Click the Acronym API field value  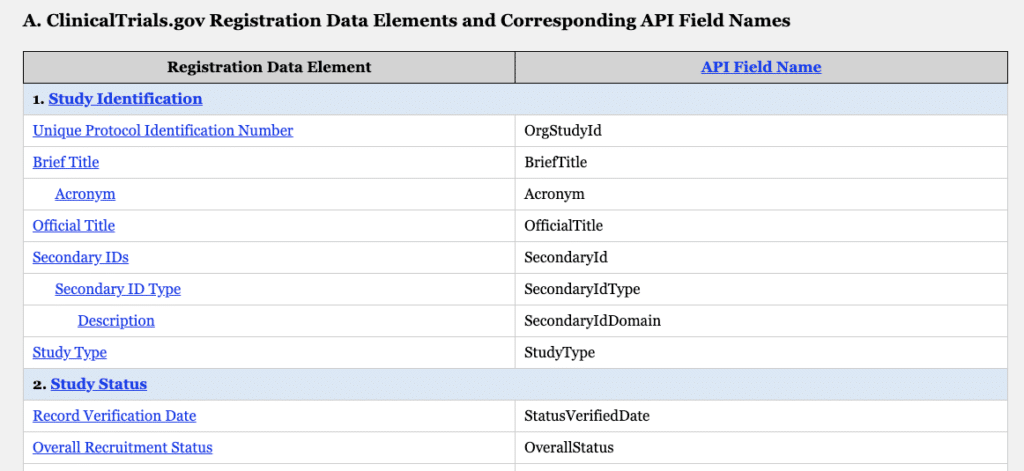point(554,194)
